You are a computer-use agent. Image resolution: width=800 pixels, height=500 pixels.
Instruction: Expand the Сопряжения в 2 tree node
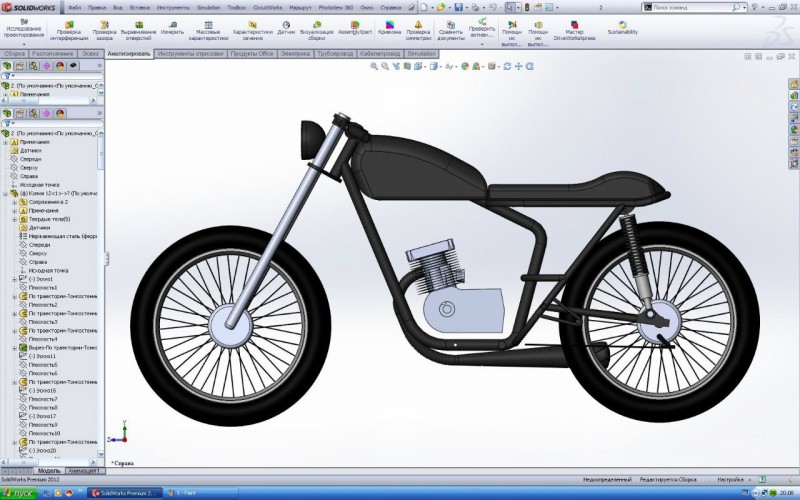pyautogui.click(x=15, y=202)
